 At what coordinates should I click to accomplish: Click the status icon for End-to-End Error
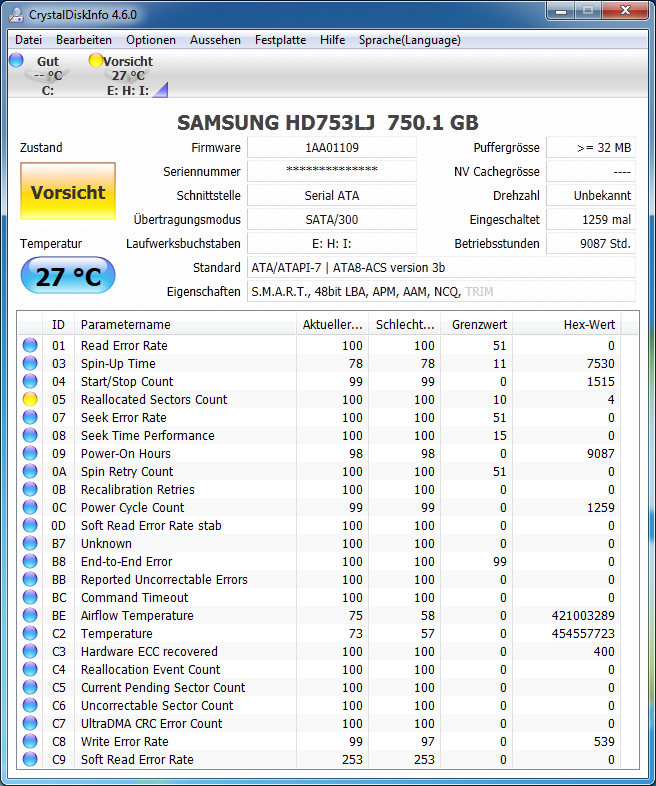click(30, 561)
